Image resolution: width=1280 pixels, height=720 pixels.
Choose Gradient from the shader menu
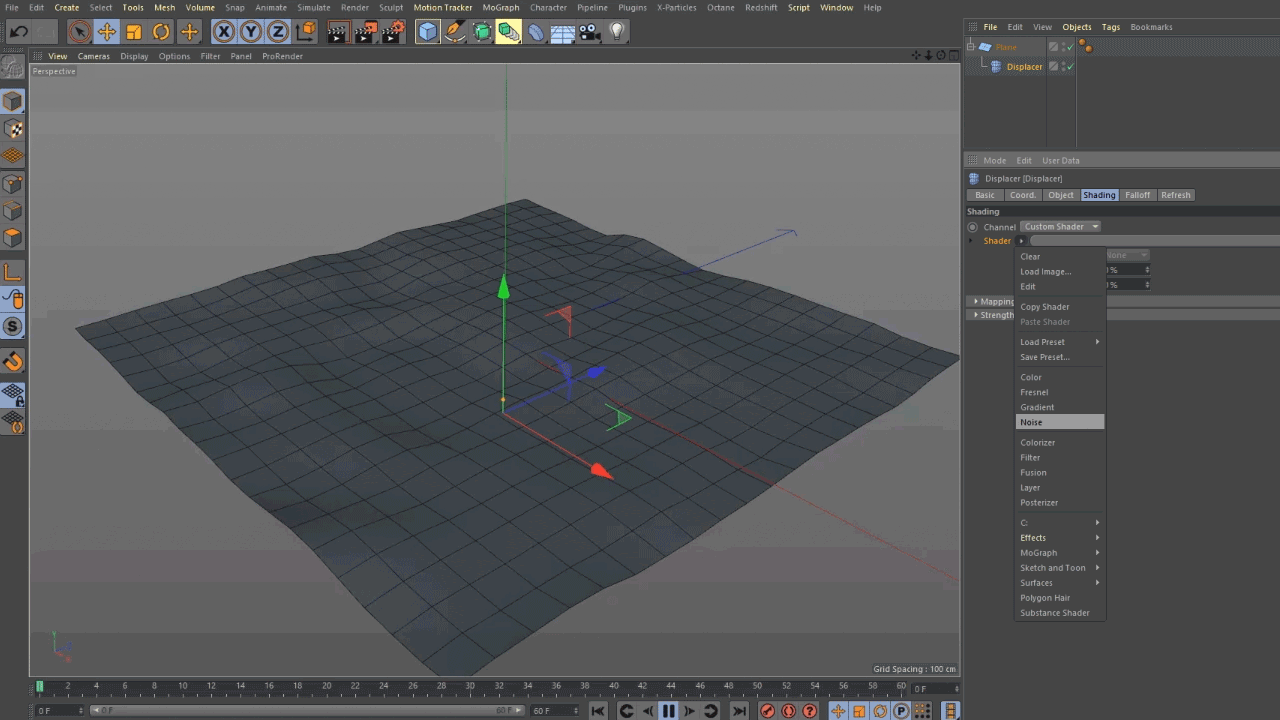tap(1060, 407)
